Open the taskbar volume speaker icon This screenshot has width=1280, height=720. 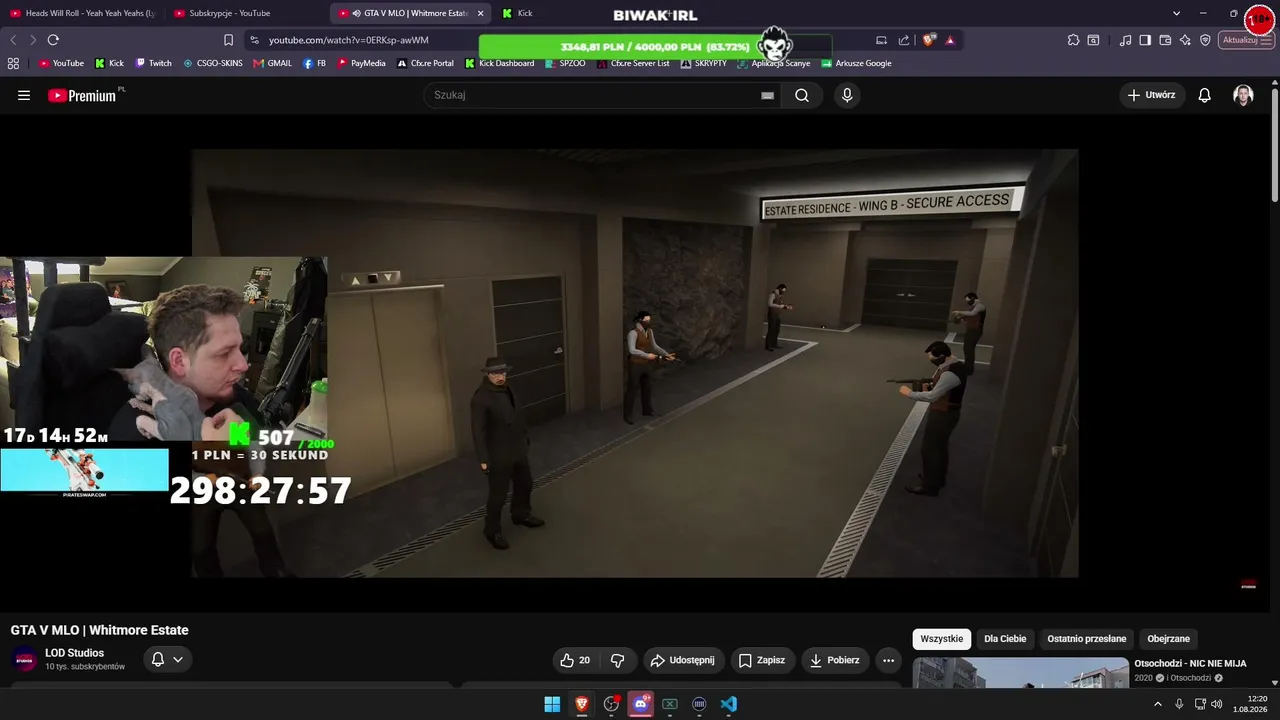tap(1216, 704)
